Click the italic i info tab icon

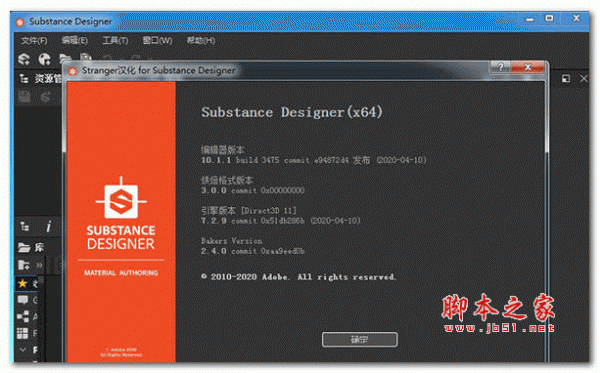[x=48, y=227]
